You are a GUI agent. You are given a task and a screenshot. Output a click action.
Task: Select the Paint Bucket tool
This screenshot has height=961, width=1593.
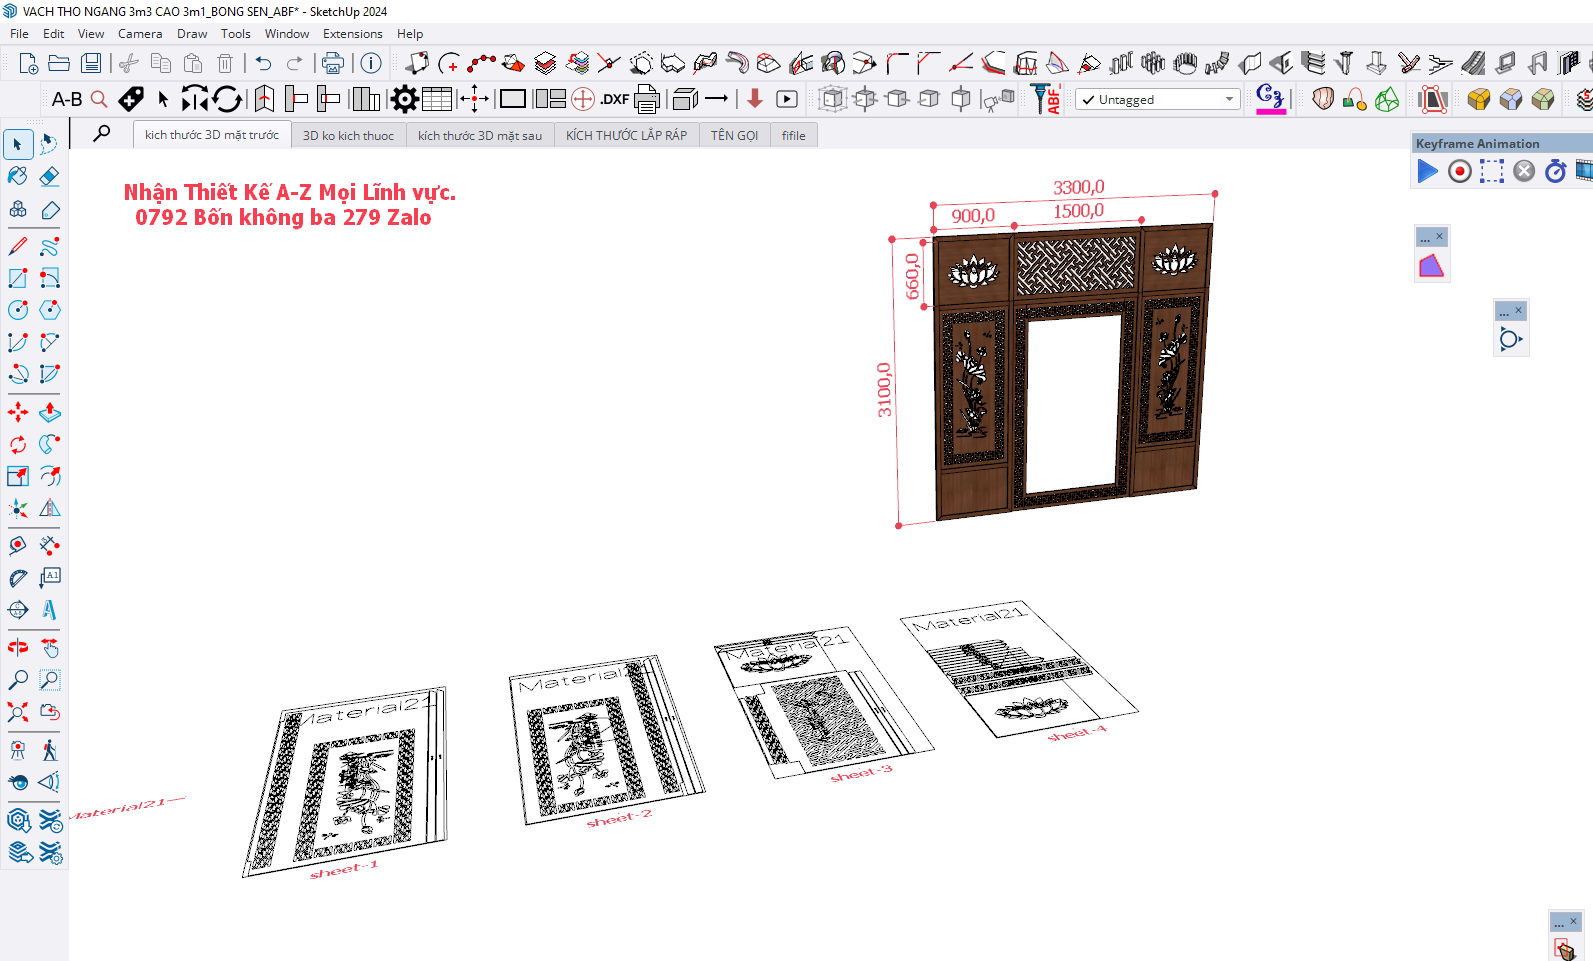tap(18, 177)
